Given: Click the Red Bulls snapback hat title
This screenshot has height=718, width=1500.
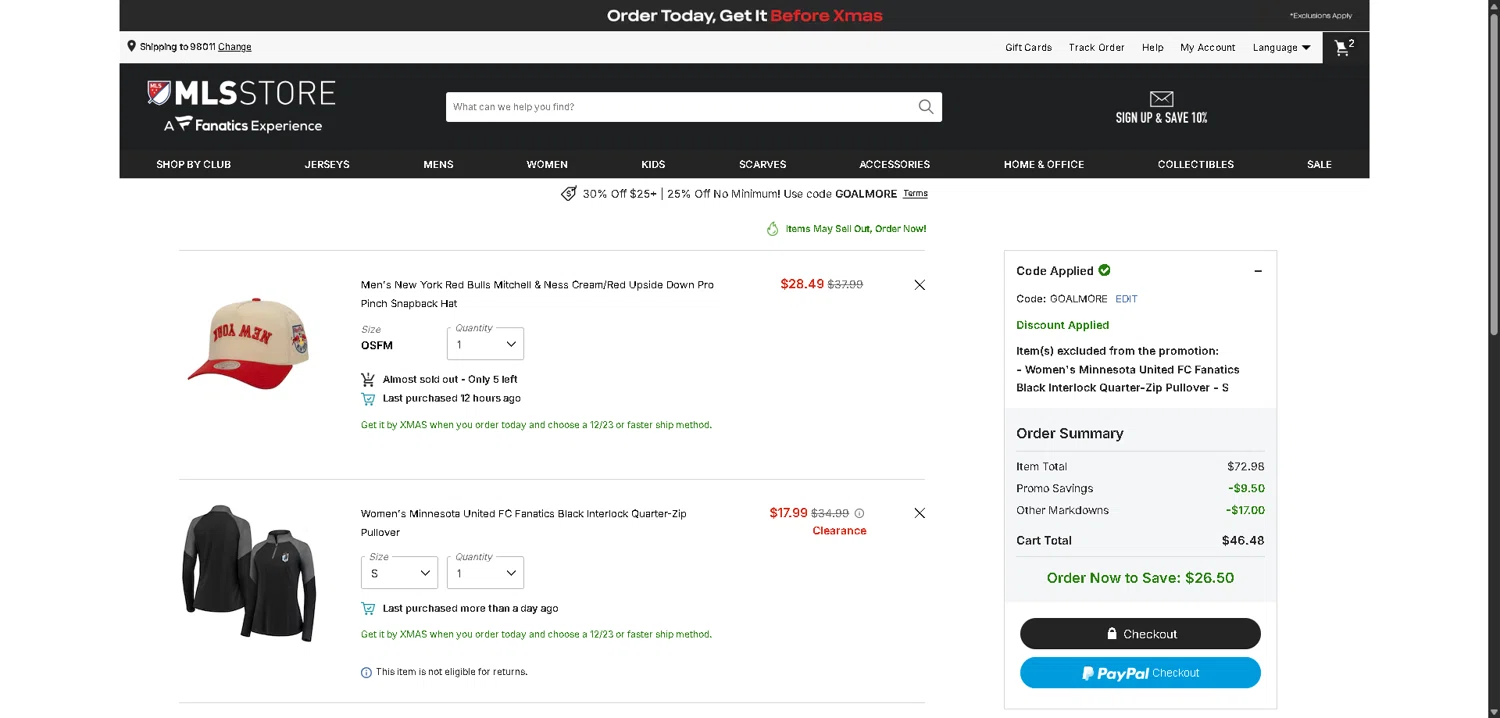Looking at the screenshot, I should point(538,294).
